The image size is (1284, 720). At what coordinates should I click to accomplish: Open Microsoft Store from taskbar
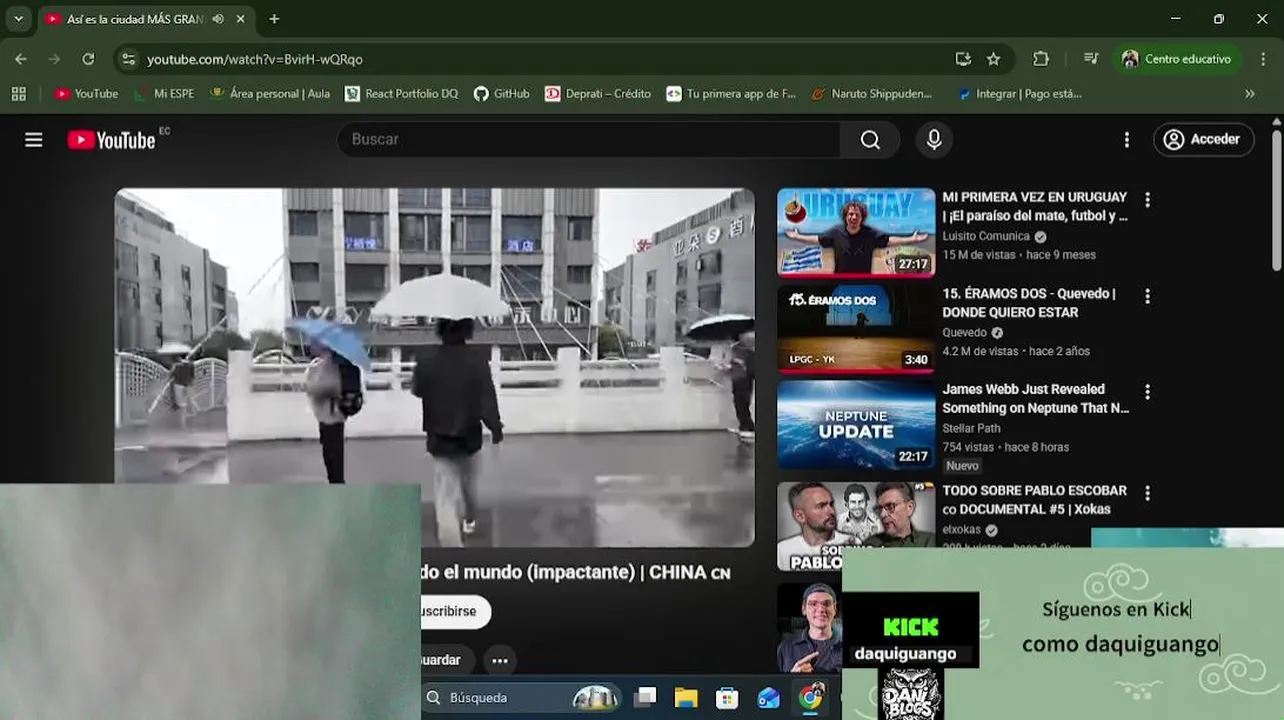coord(727,697)
